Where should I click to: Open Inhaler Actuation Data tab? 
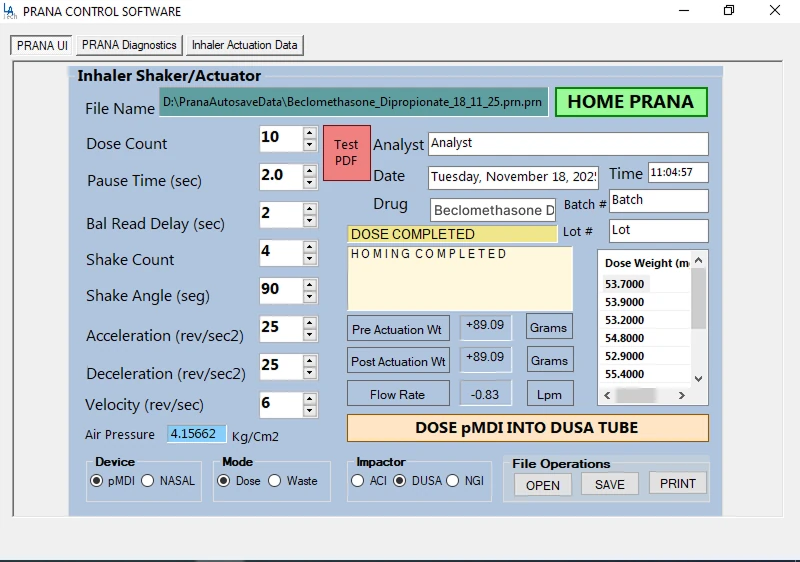click(x=245, y=45)
